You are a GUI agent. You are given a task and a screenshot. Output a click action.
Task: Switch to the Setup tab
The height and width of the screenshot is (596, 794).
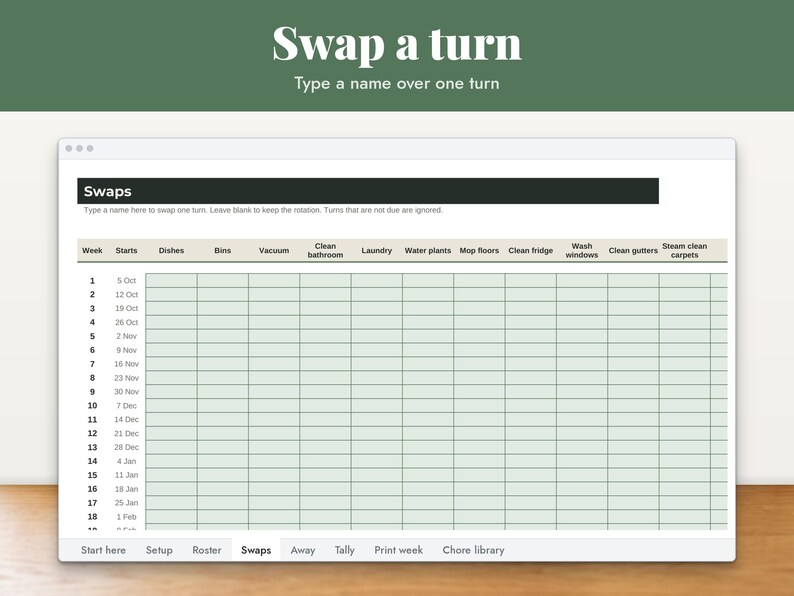click(159, 550)
